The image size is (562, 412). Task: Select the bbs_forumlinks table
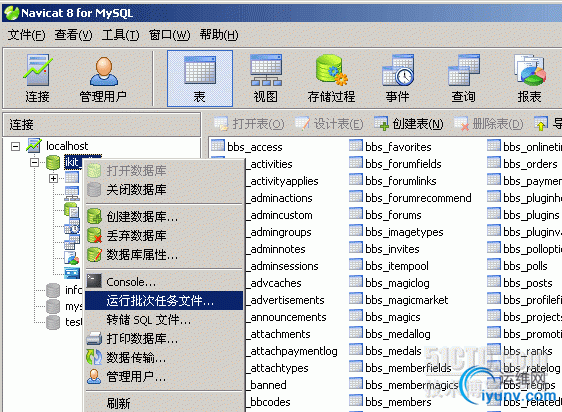(x=393, y=181)
